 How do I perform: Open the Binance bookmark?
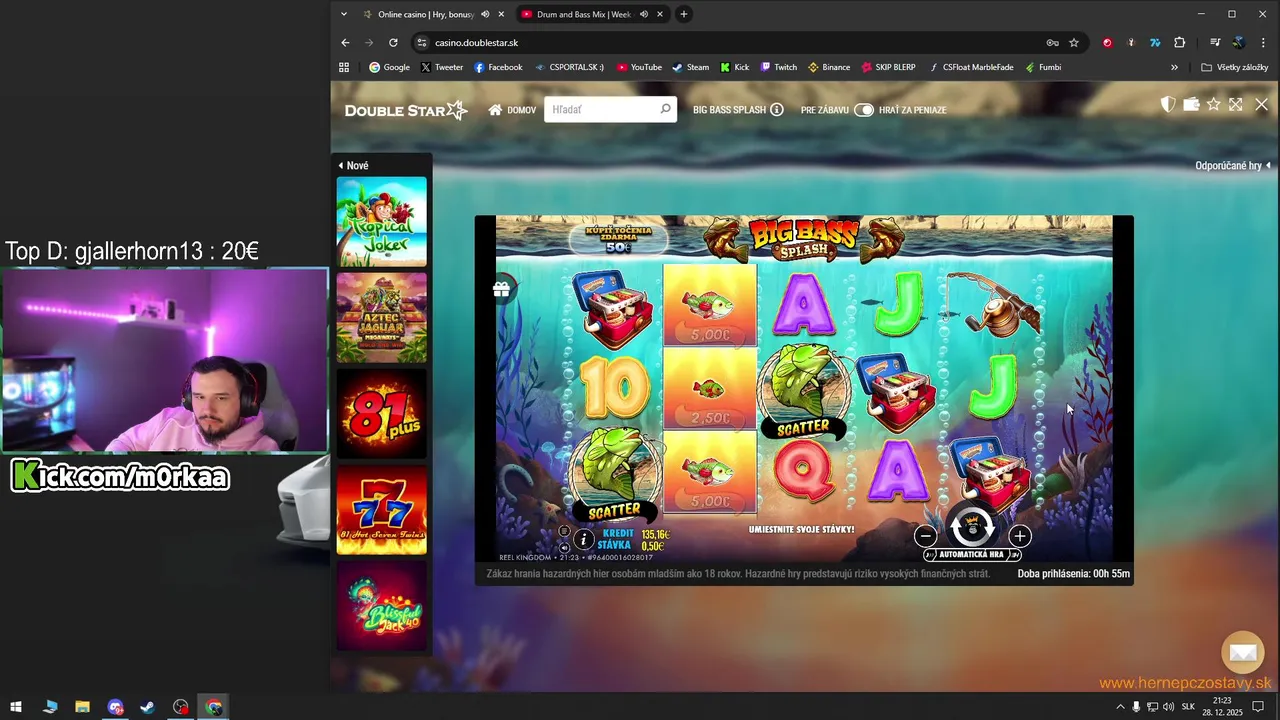pyautogui.click(x=829, y=67)
